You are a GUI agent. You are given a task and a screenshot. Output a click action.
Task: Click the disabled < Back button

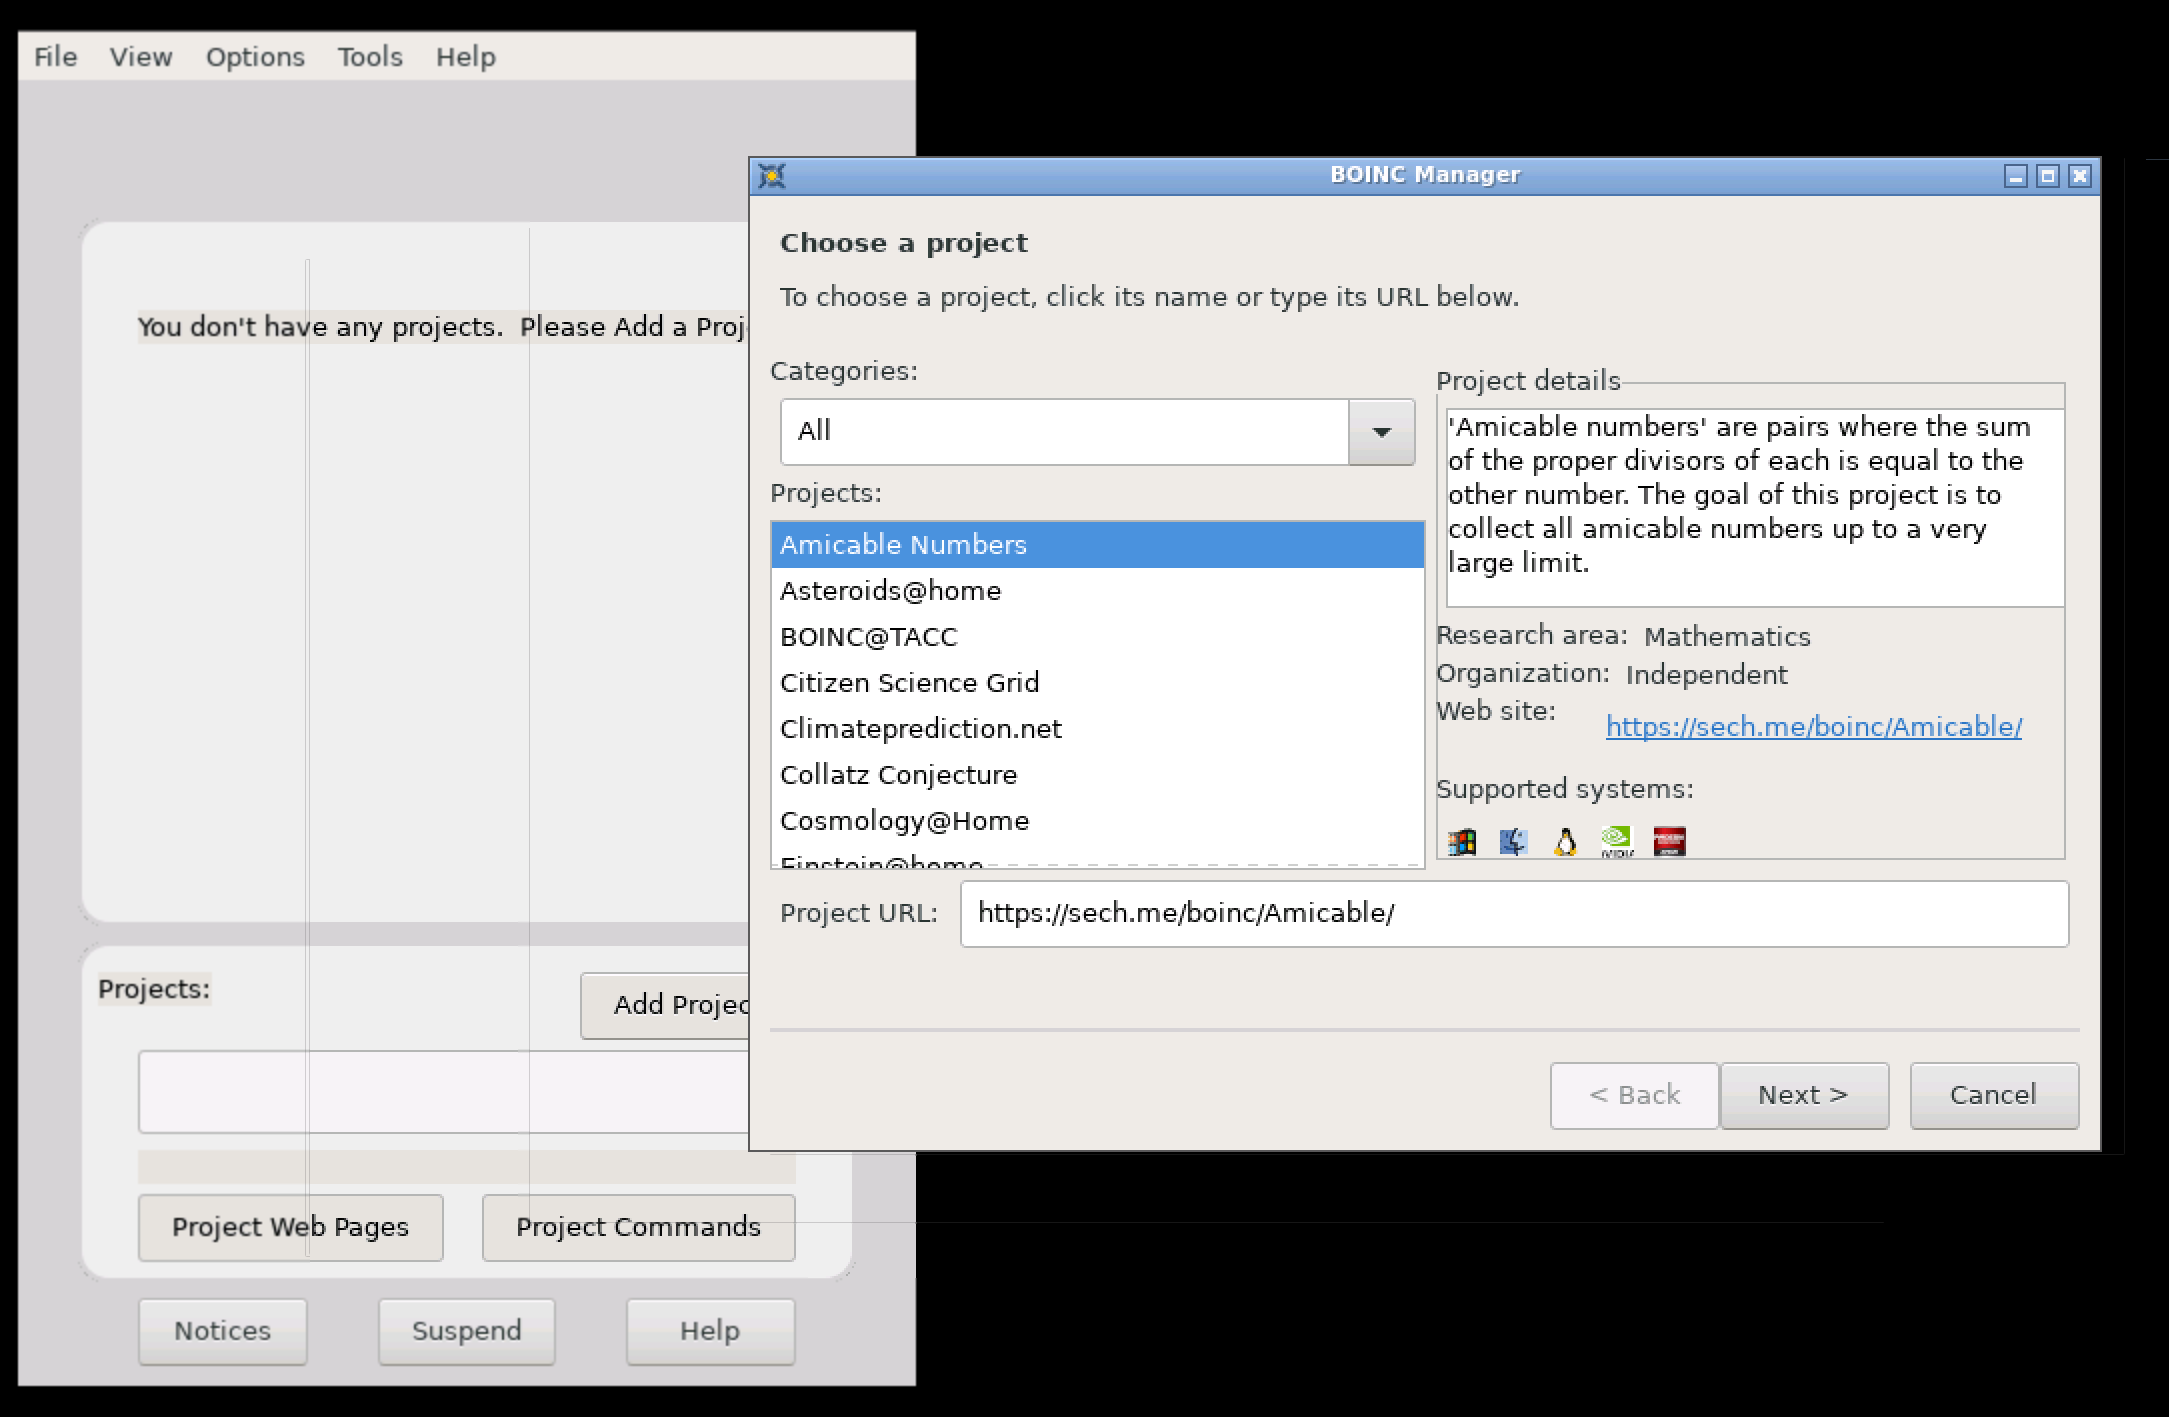[x=1634, y=1095]
